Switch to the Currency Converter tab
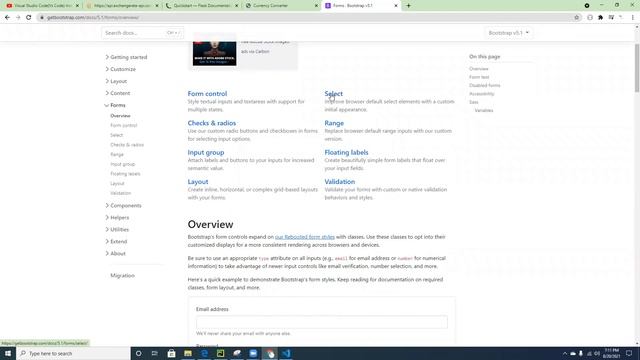This screenshot has width=640, height=360. point(282,6)
